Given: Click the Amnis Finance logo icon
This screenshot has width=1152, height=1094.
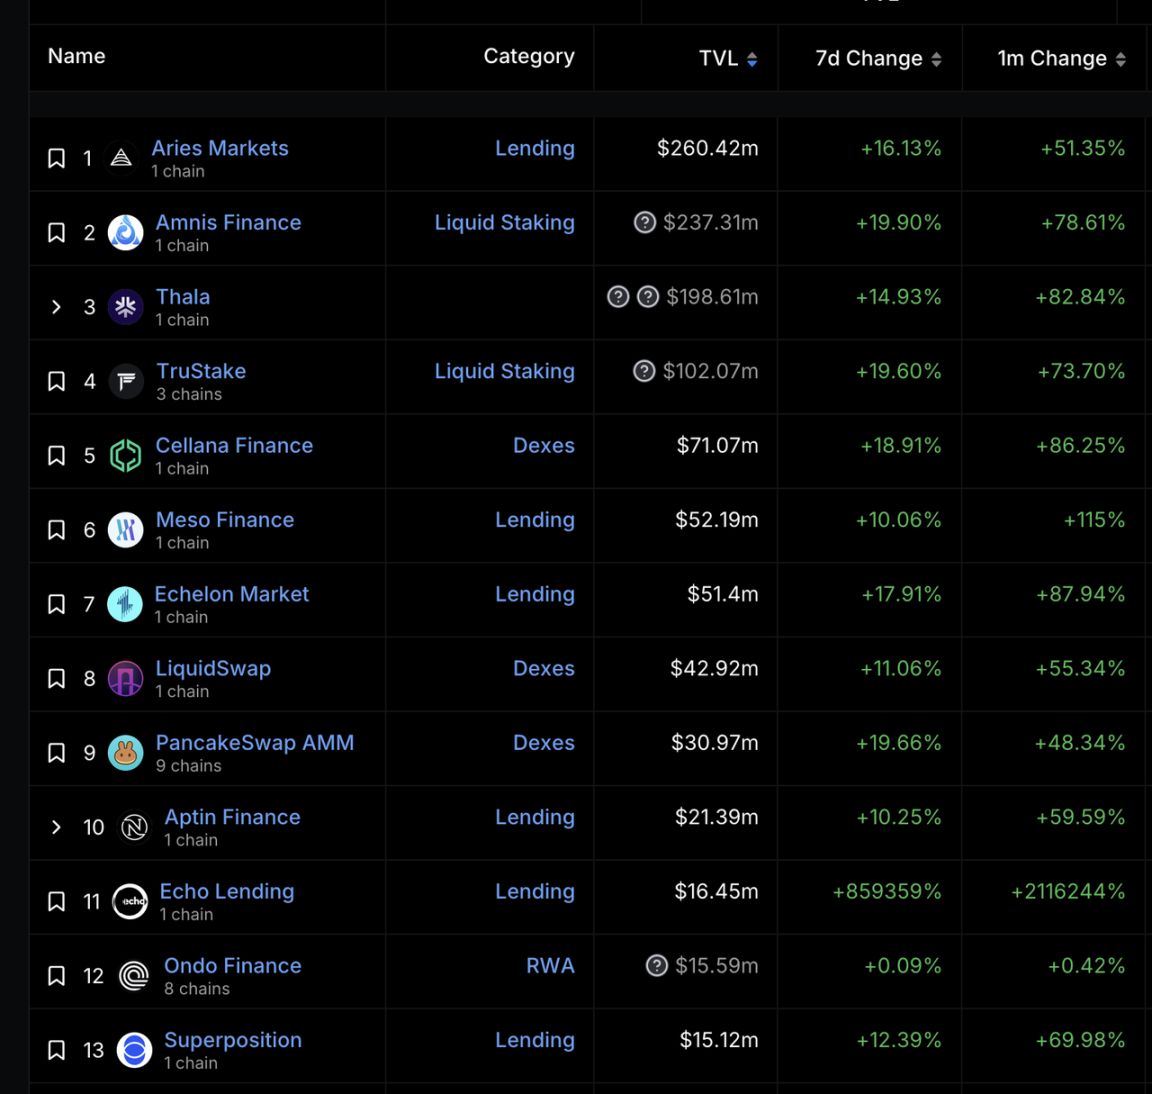Looking at the screenshot, I should [x=126, y=233].
